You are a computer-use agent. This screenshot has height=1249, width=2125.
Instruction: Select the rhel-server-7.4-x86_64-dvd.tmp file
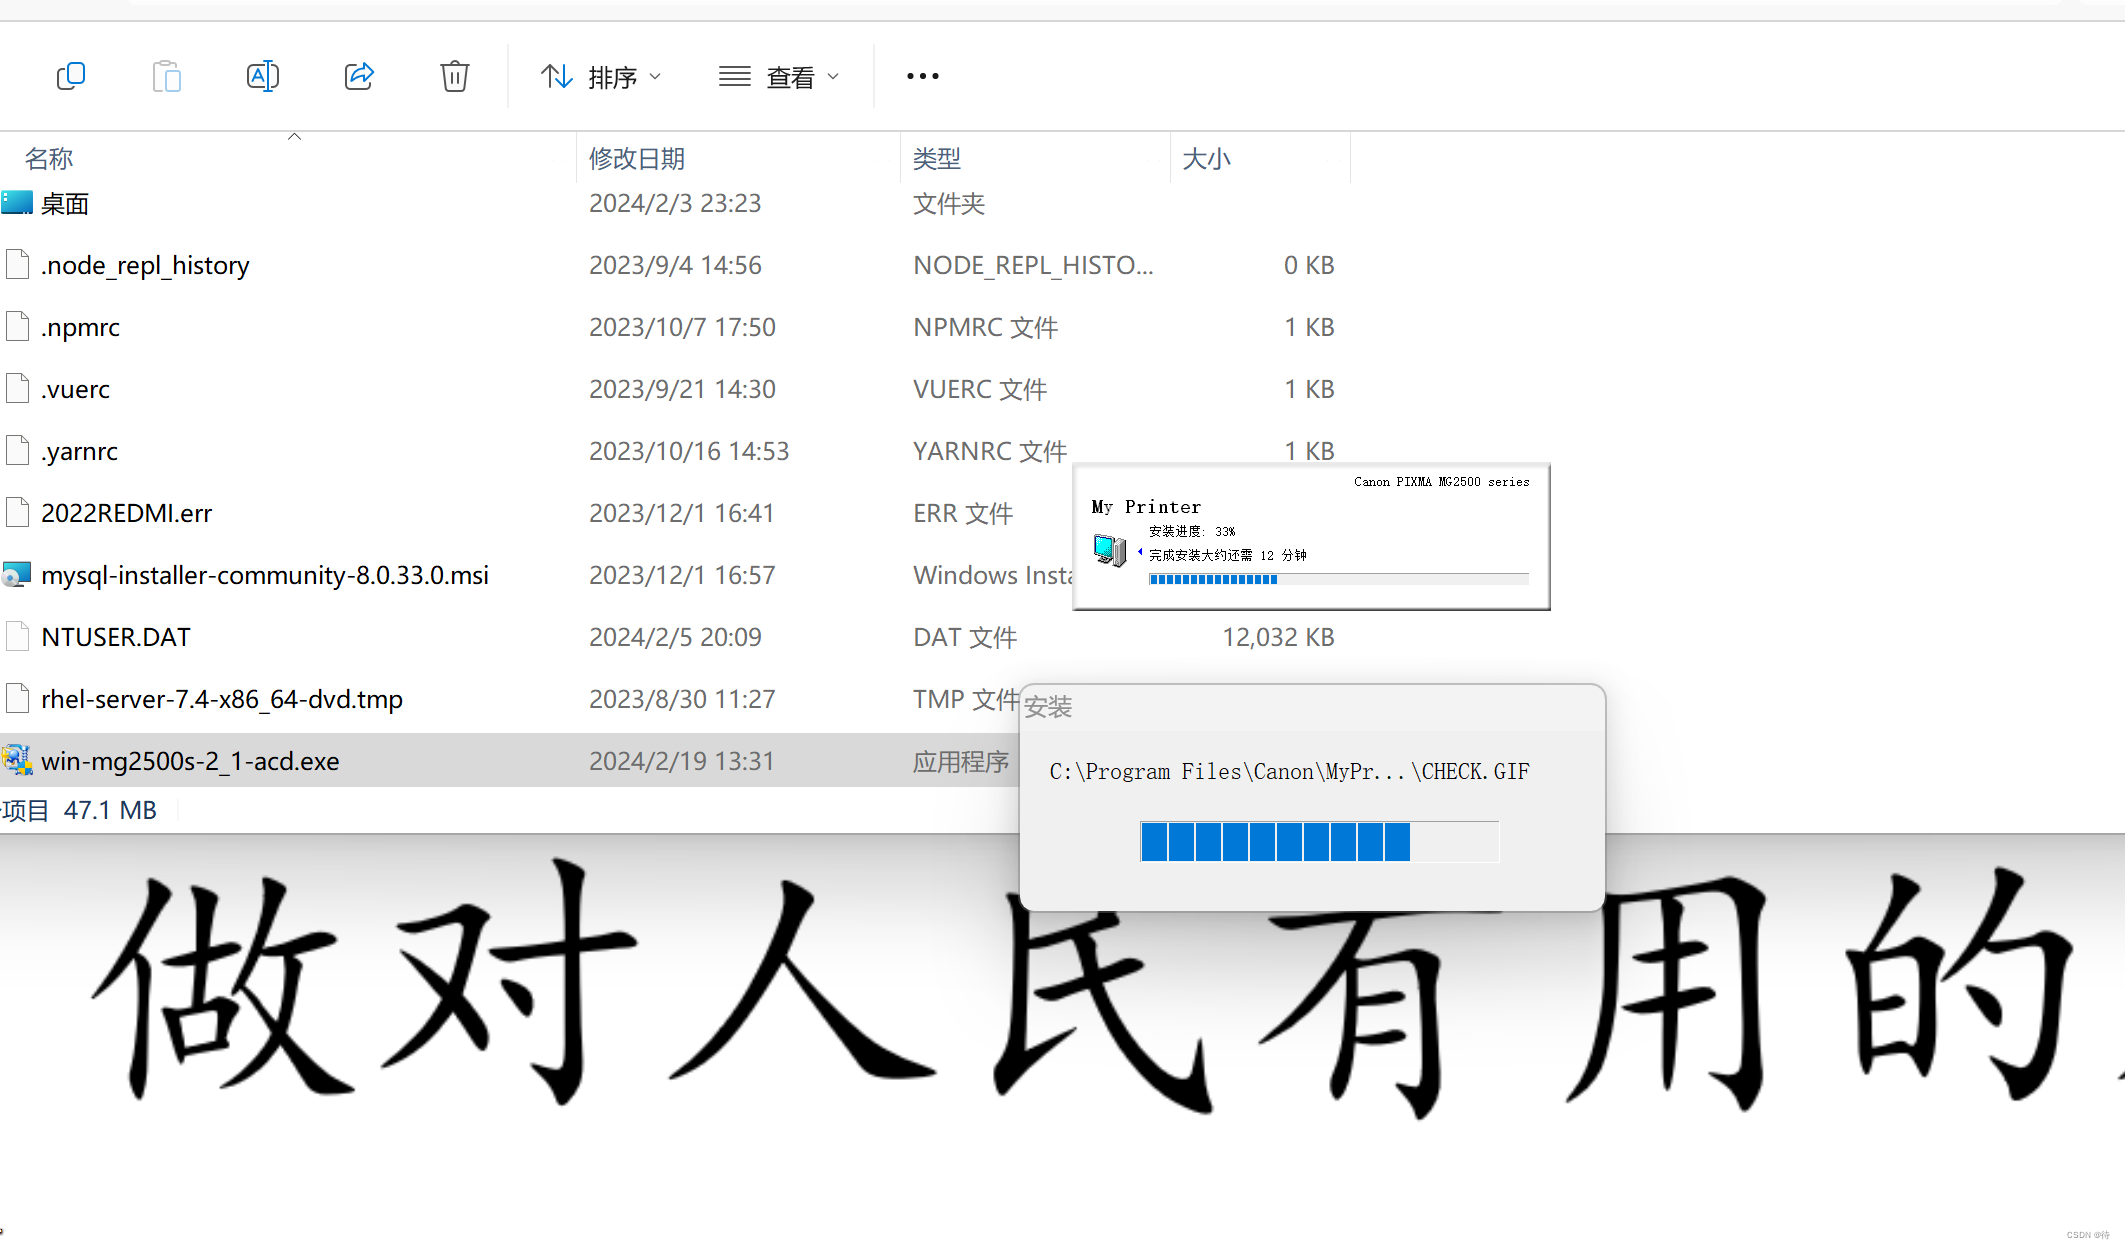click(222, 699)
